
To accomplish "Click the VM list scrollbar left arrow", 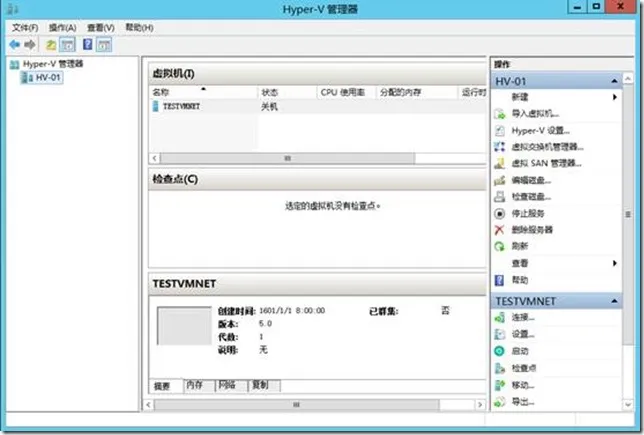I will coord(154,158).
